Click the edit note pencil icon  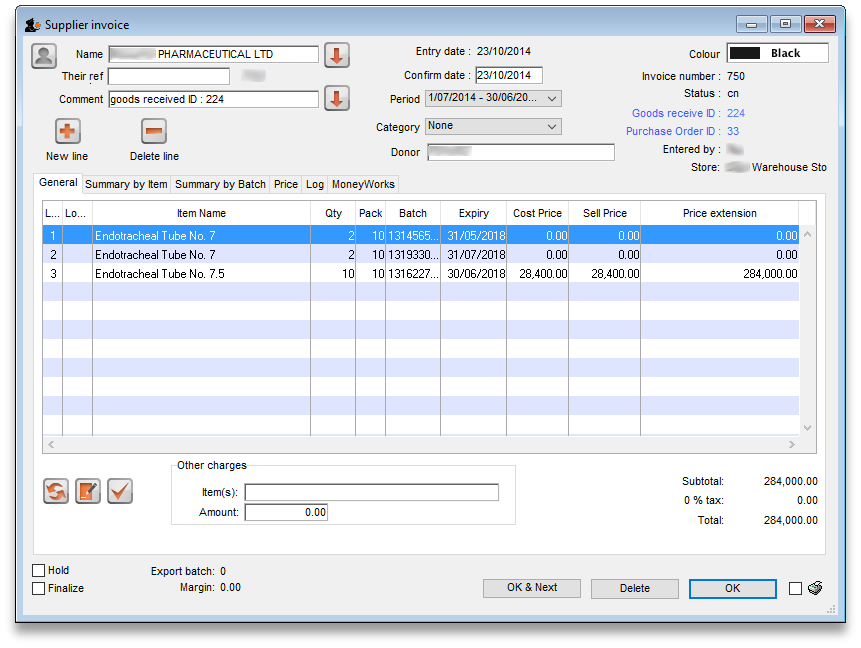pyautogui.click(x=88, y=491)
